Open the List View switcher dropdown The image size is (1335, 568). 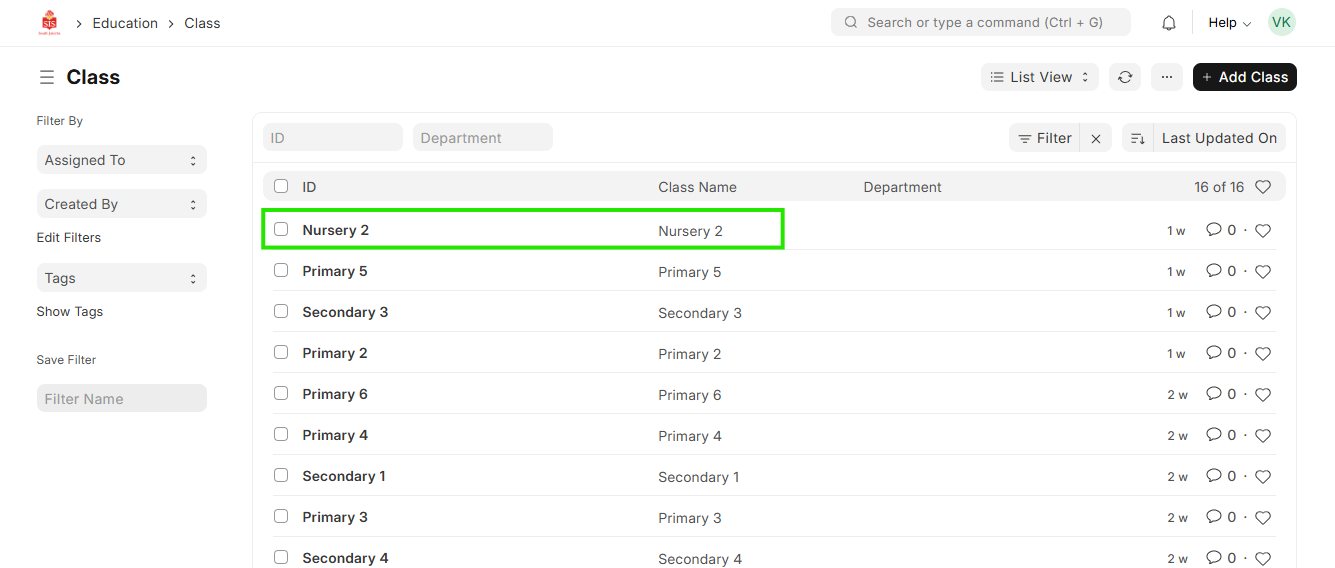coord(1039,77)
